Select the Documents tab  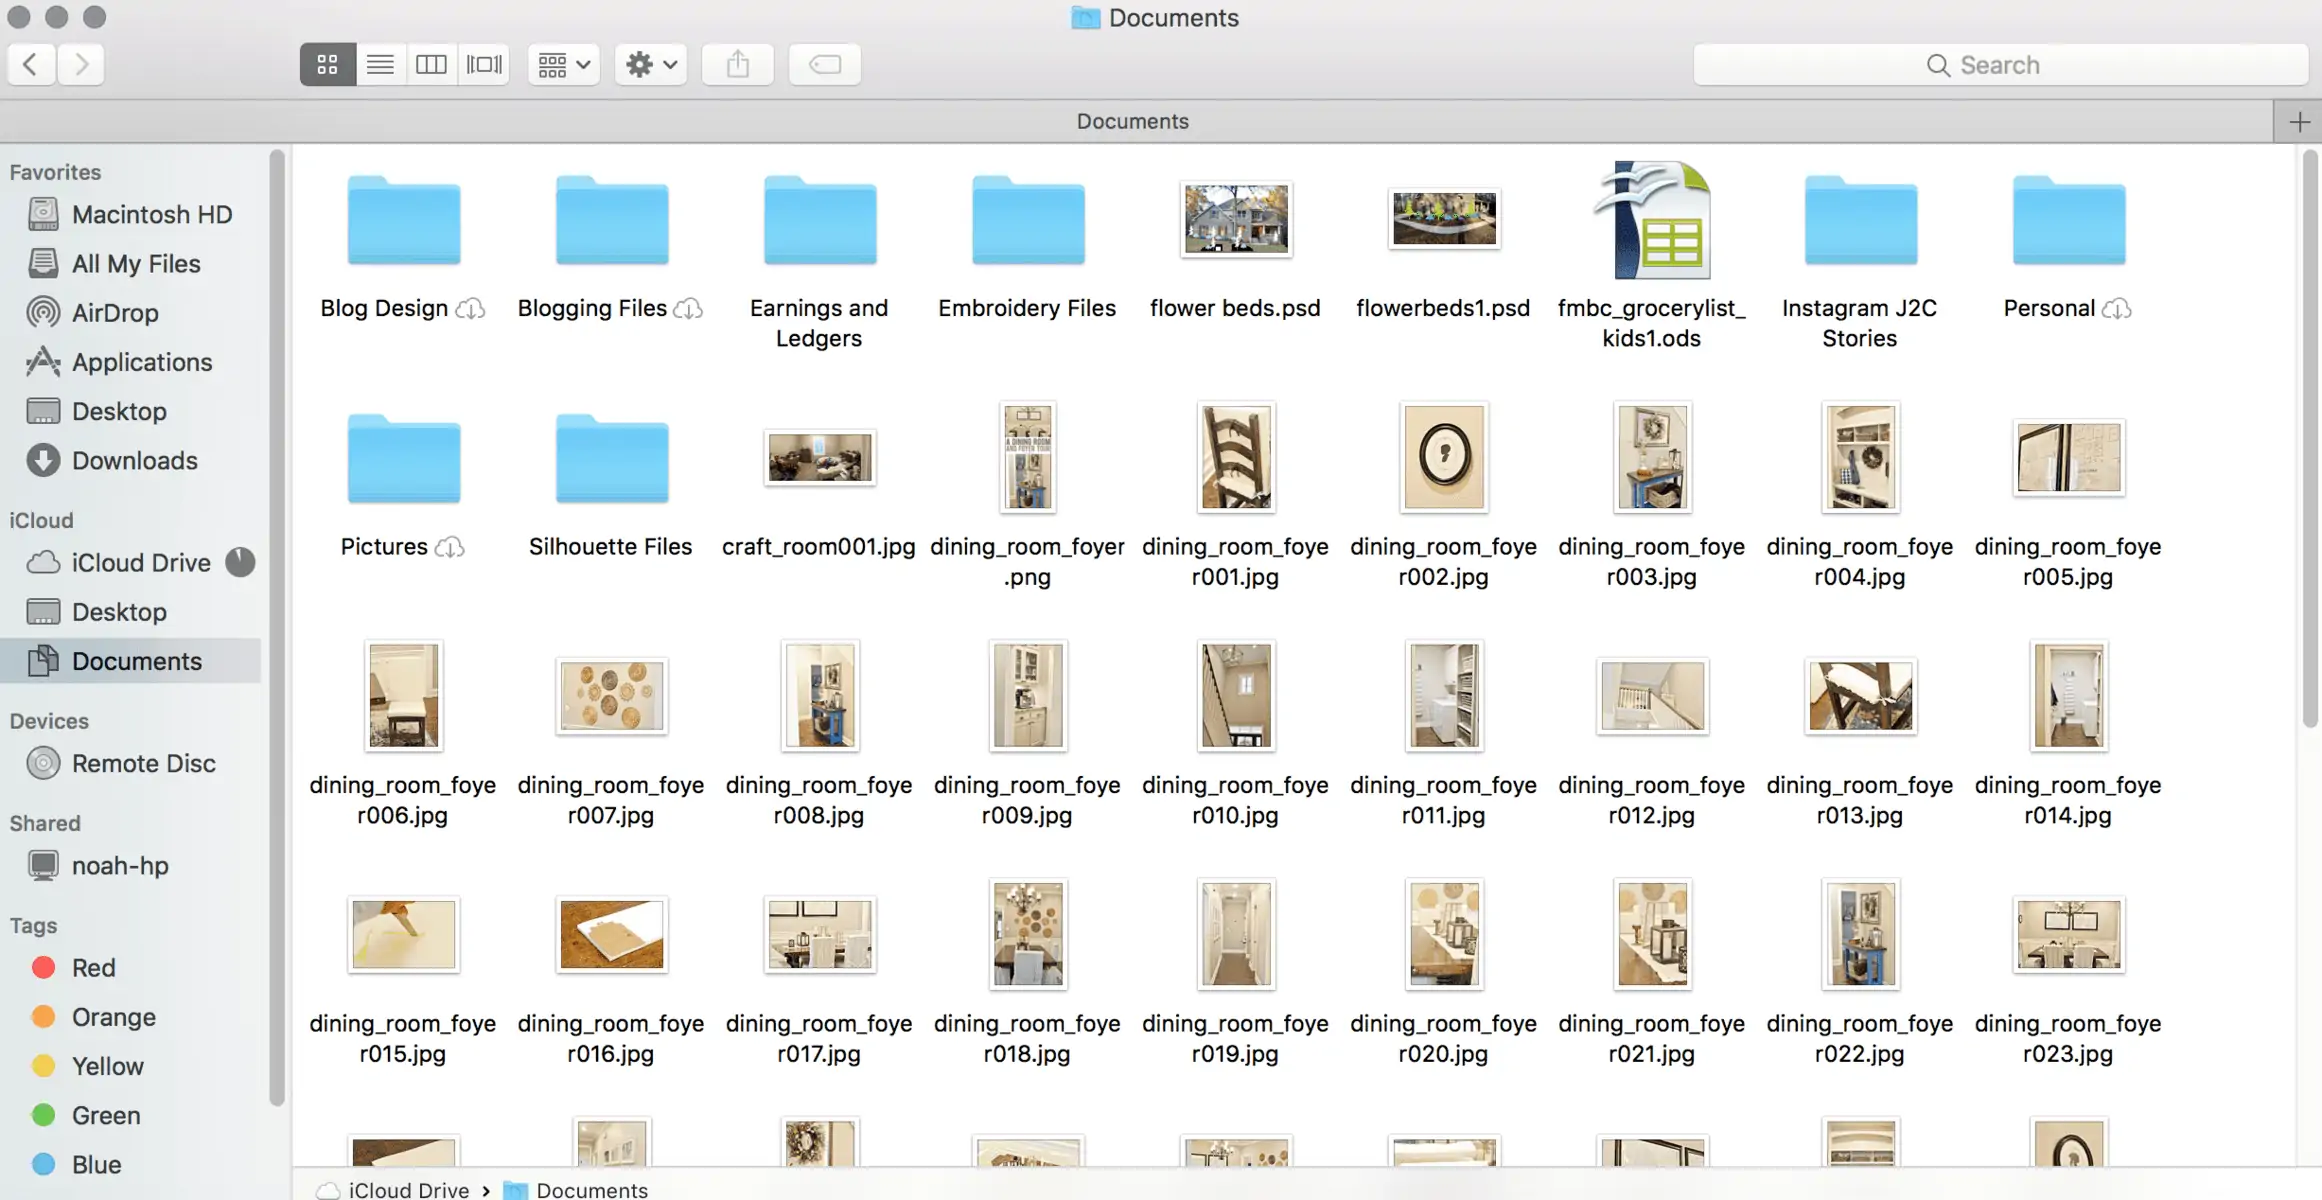click(1132, 121)
